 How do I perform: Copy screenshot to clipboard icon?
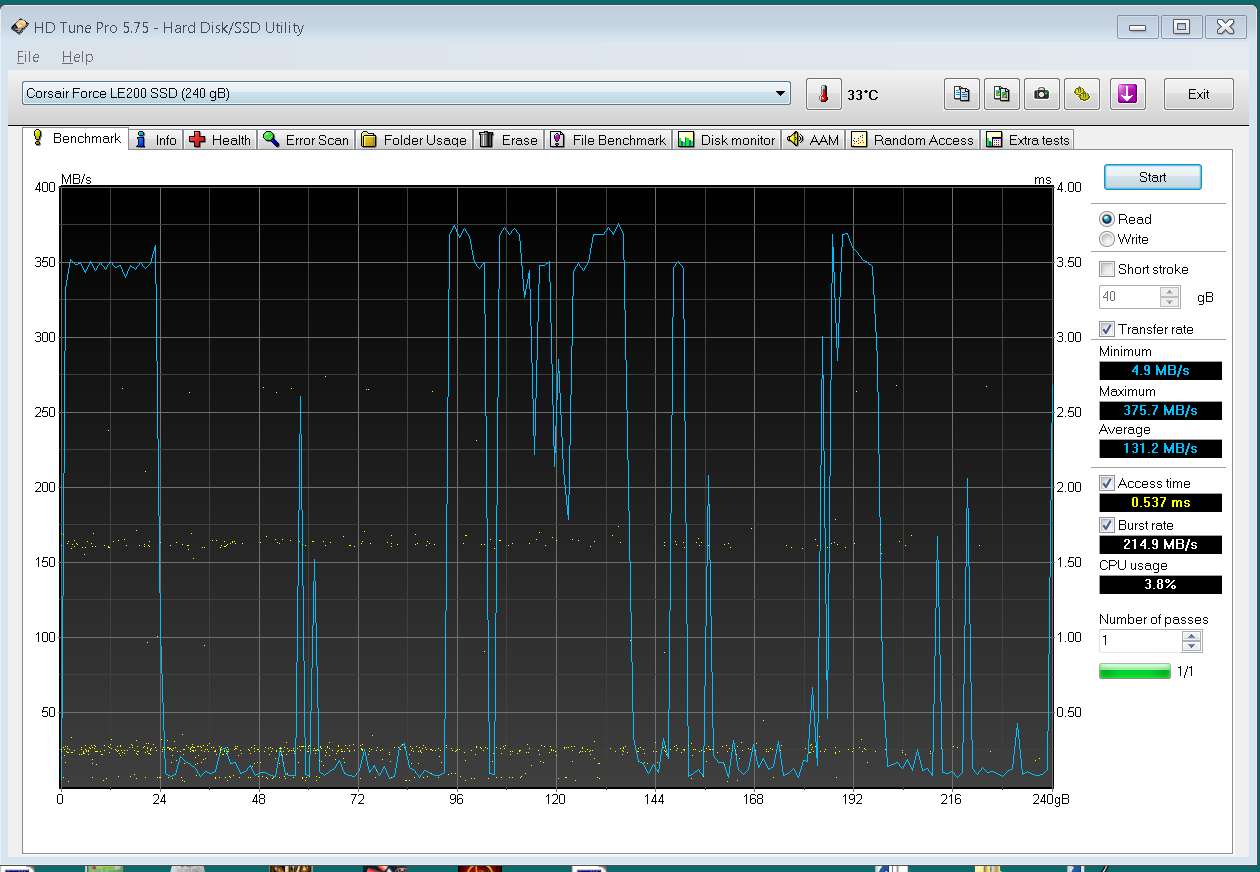tap(1001, 94)
